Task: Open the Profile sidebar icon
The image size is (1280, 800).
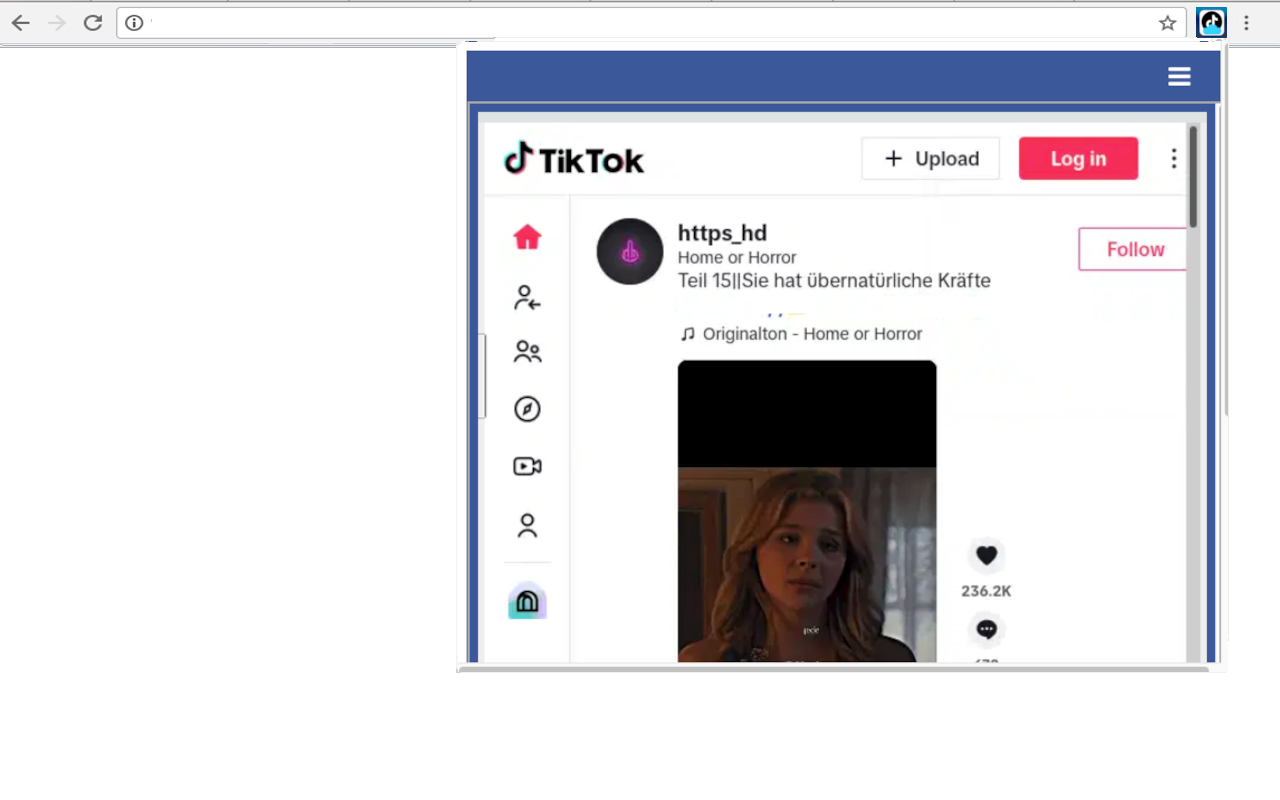Action: 527,525
